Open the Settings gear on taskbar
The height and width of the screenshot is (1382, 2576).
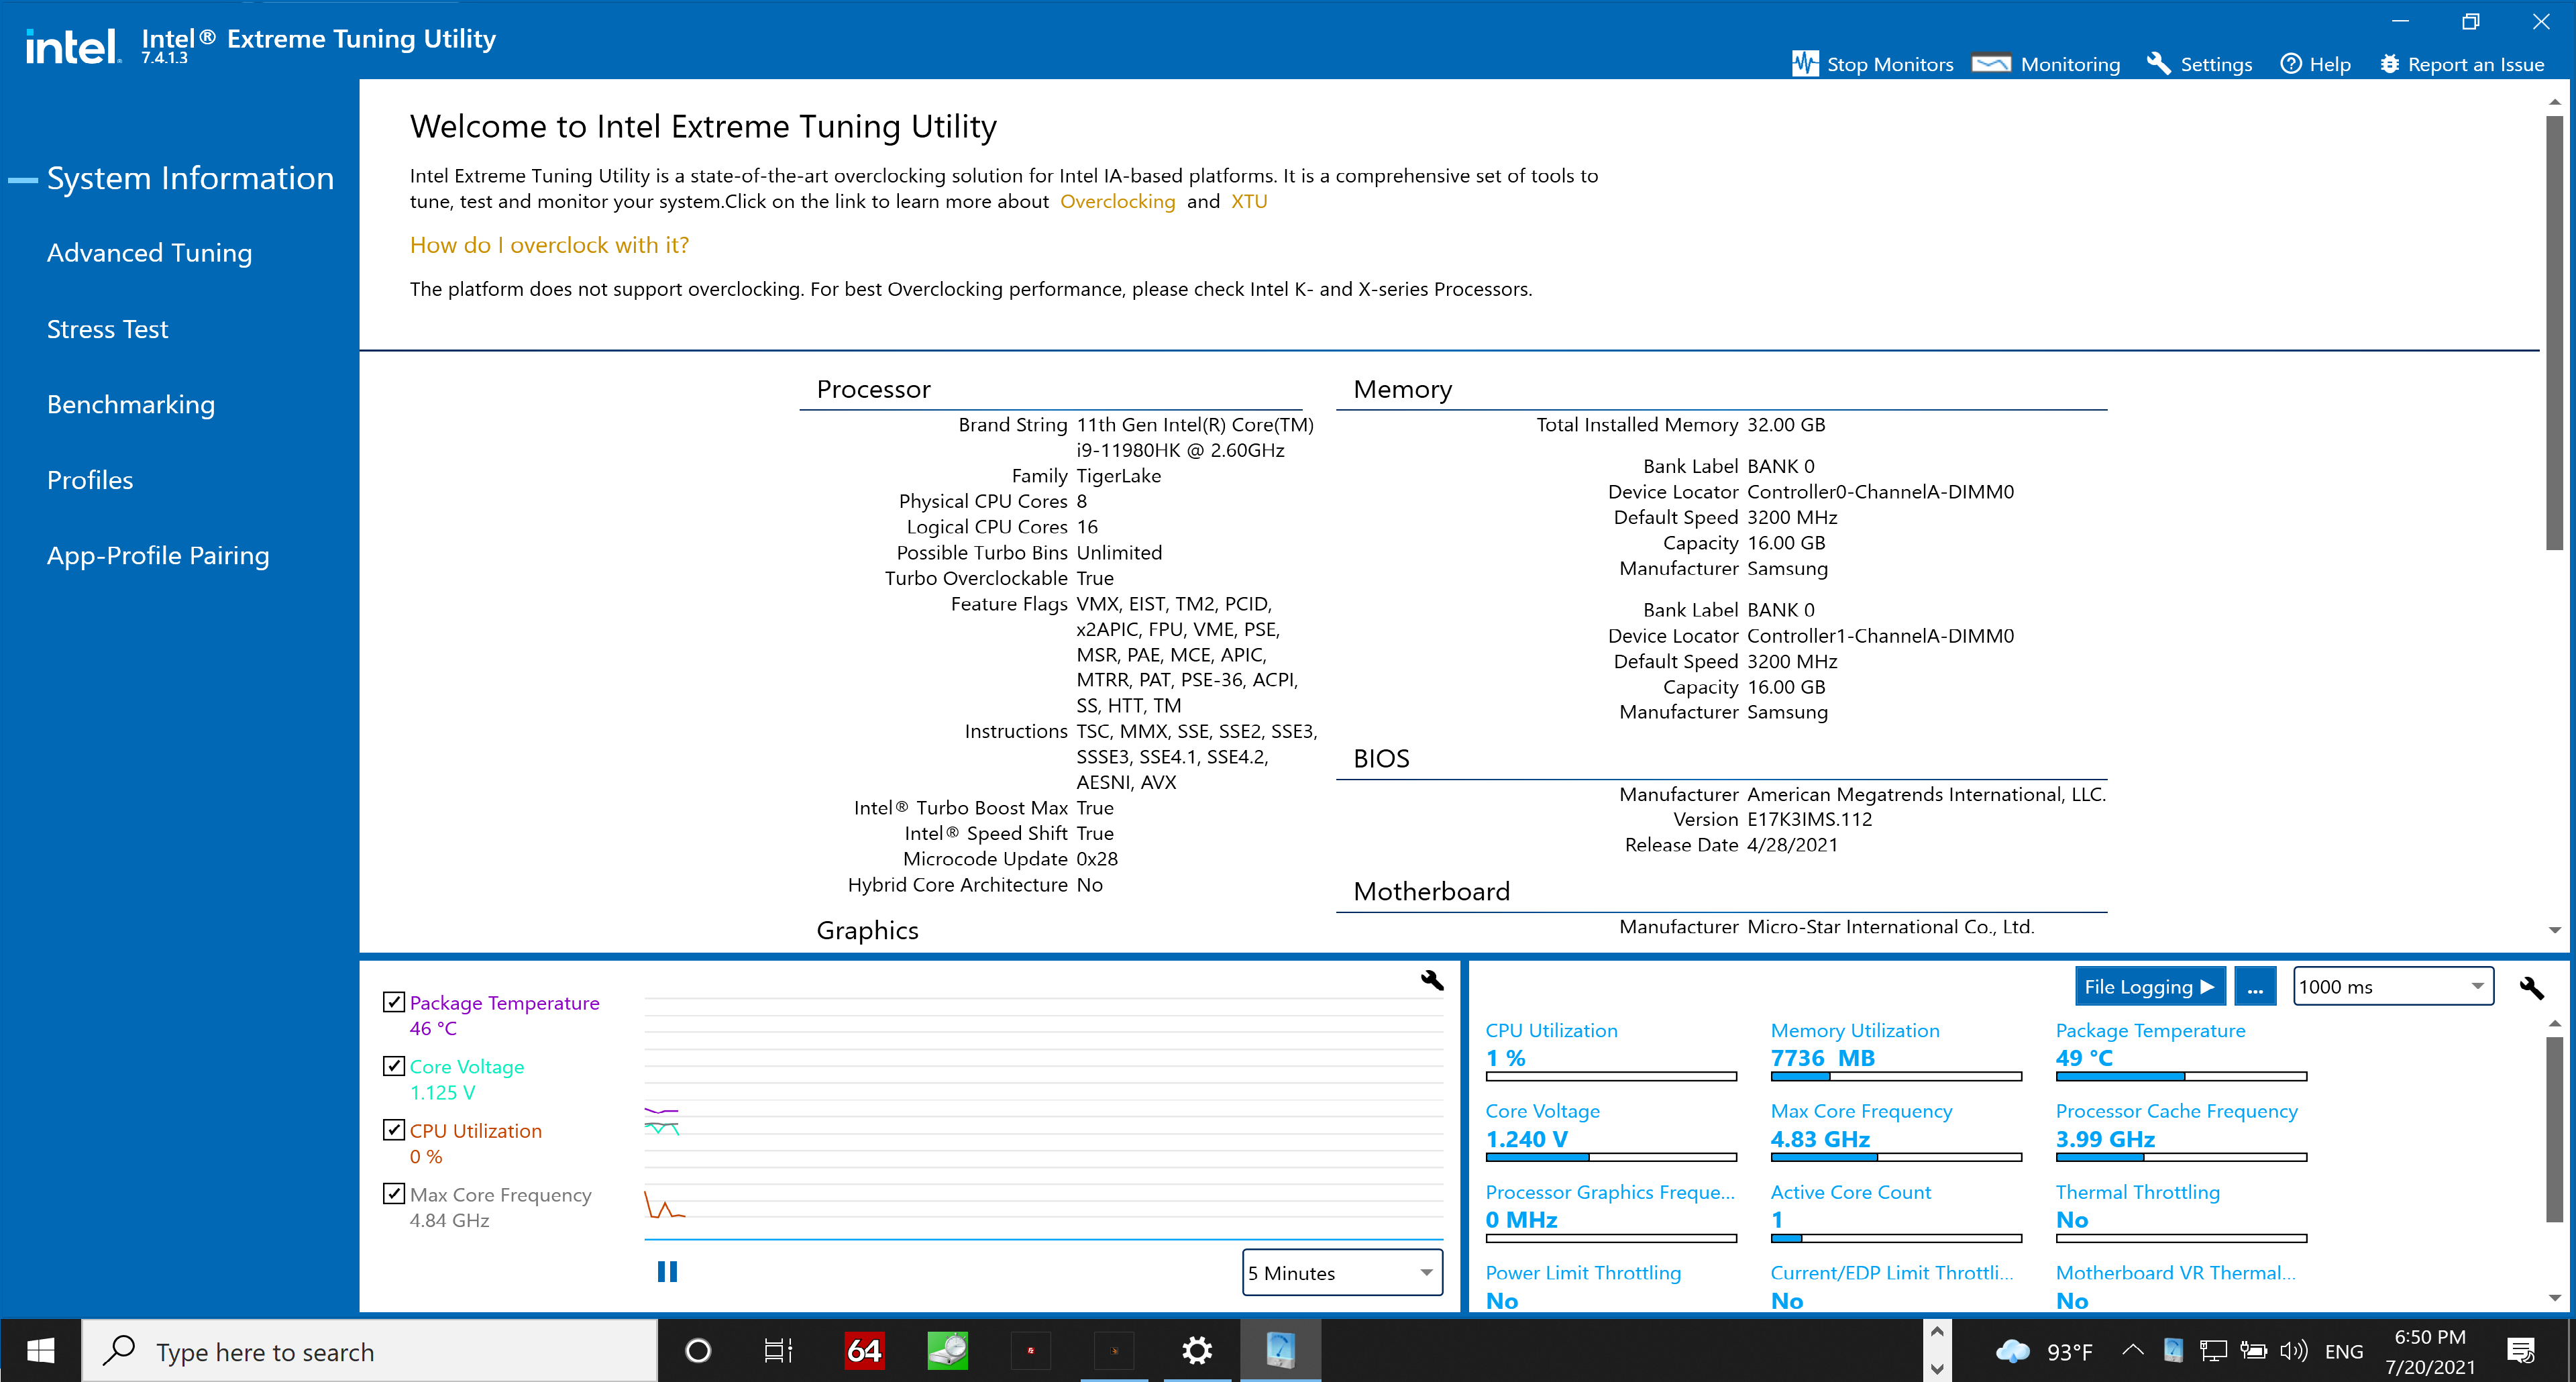[1197, 1351]
